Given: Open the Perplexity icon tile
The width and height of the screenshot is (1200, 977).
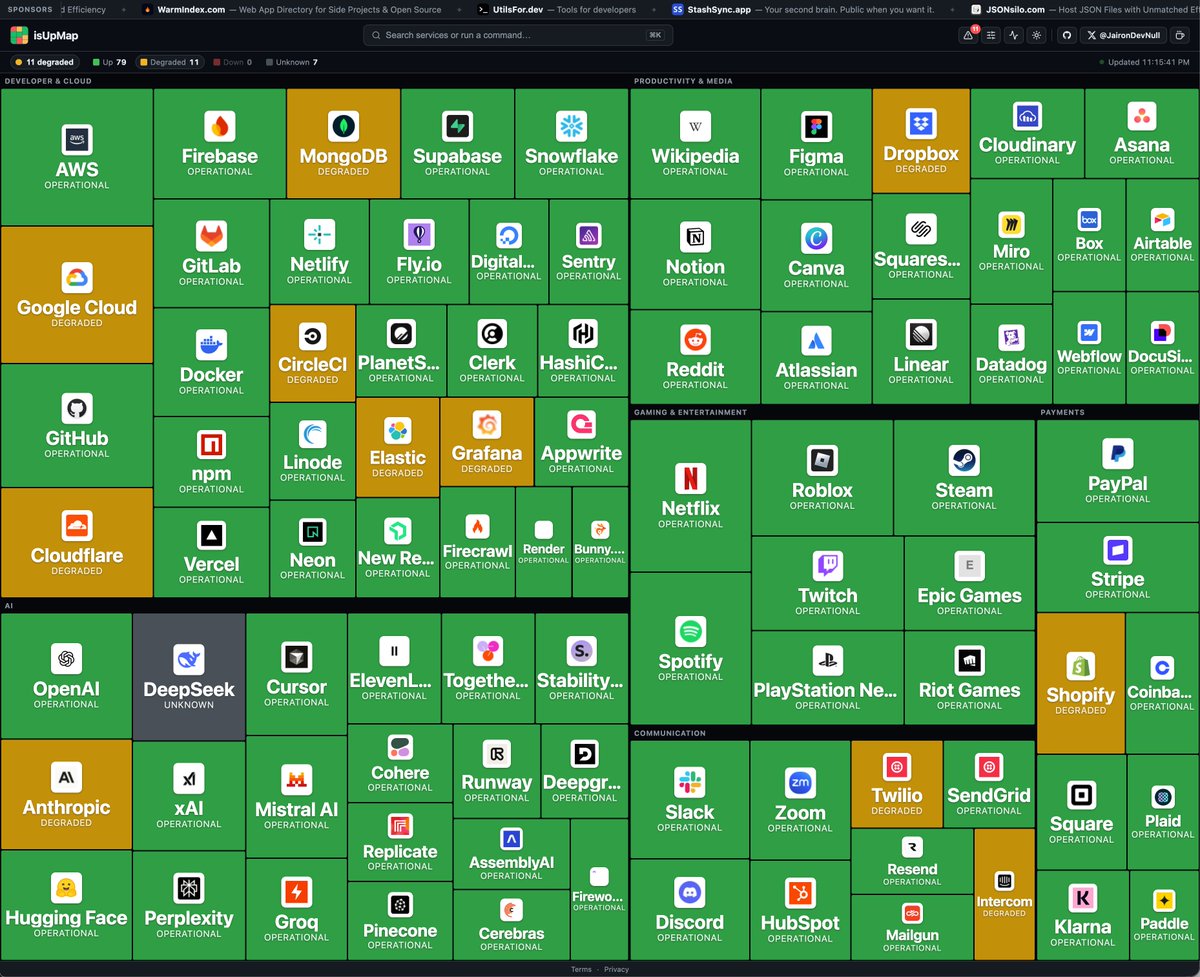Looking at the screenshot, I should [188, 888].
